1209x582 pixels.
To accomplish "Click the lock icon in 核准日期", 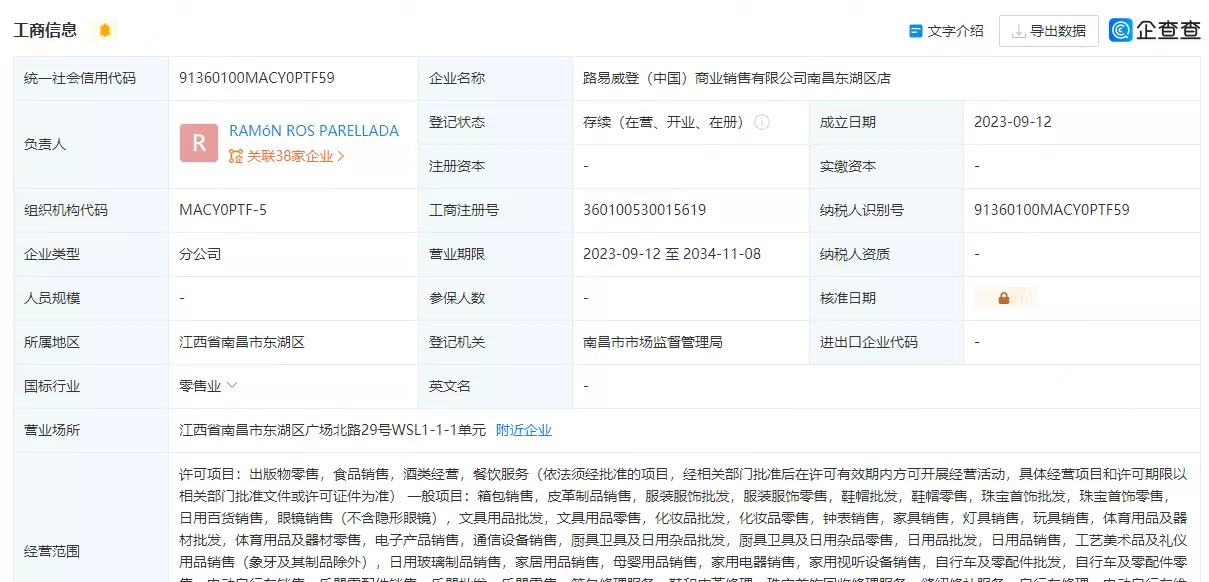I will point(1003,298).
